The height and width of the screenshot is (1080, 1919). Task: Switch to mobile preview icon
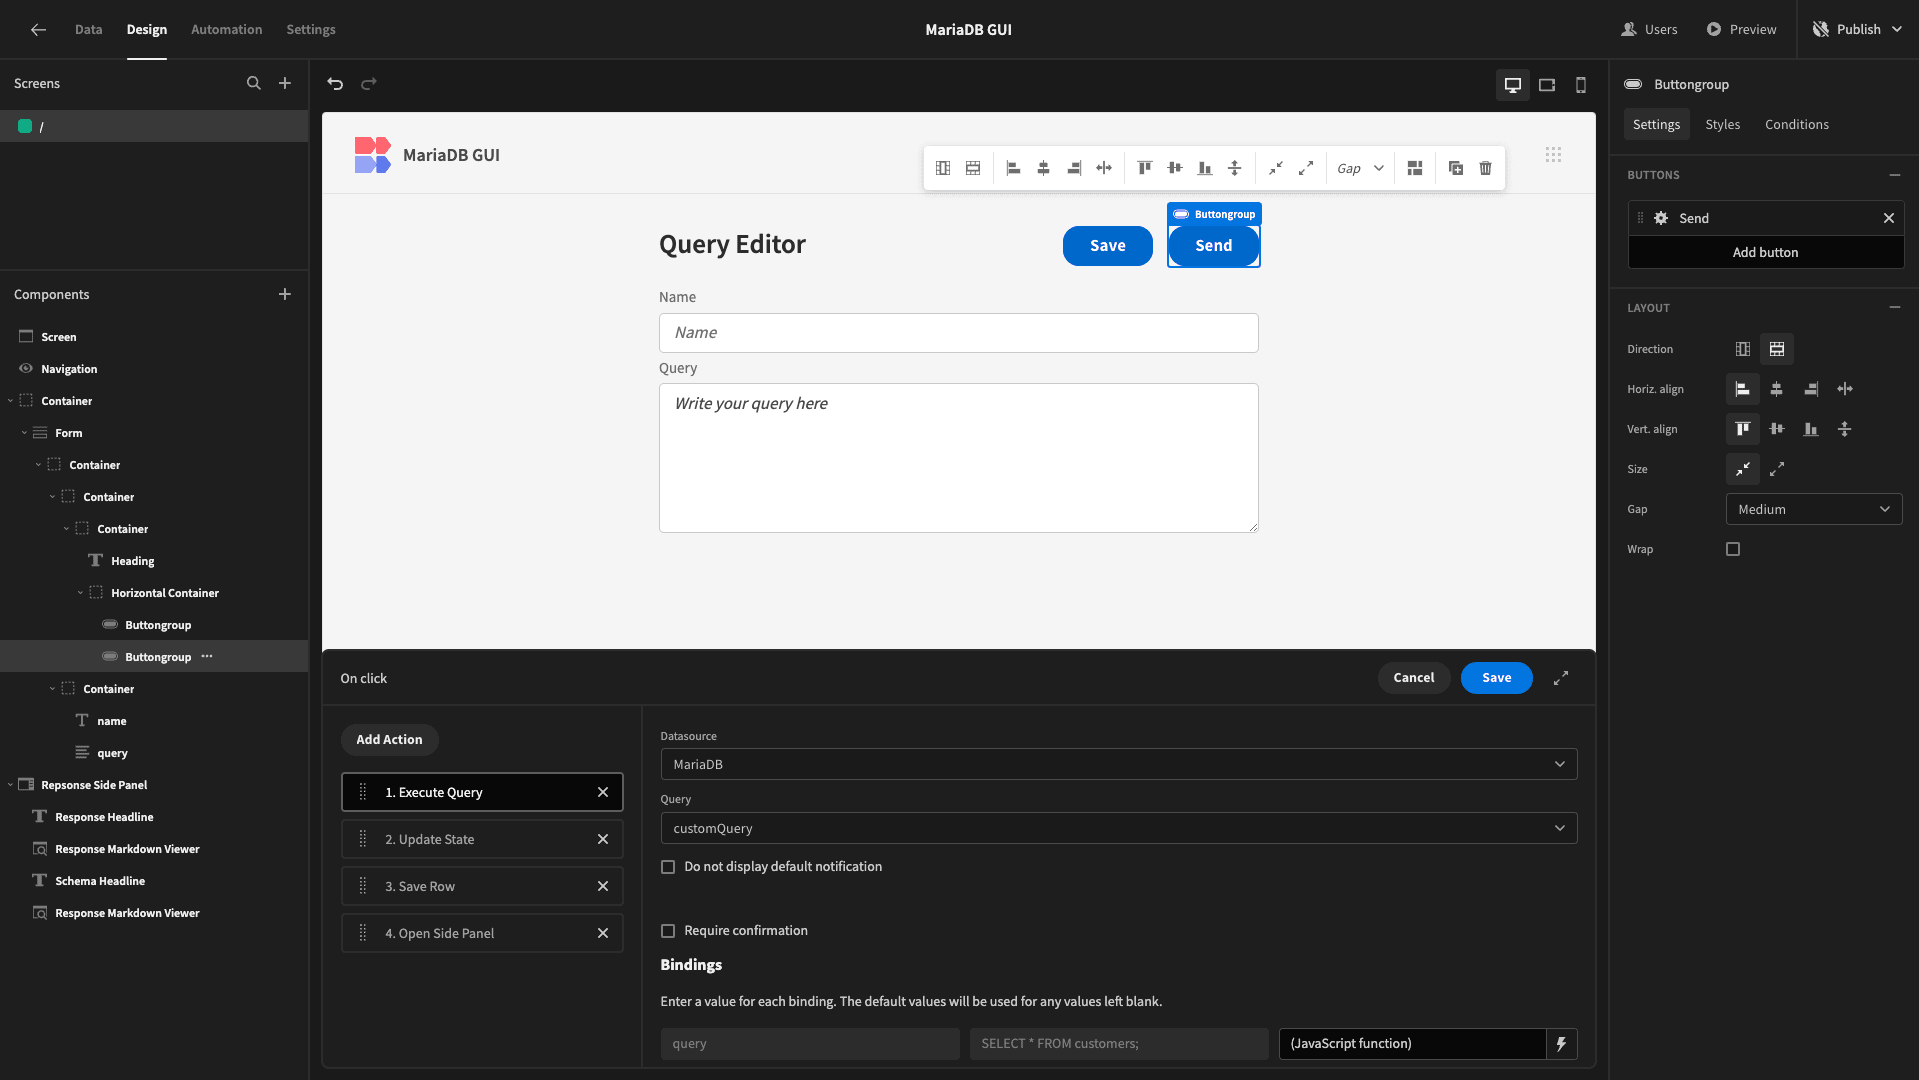[x=1581, y=85]
